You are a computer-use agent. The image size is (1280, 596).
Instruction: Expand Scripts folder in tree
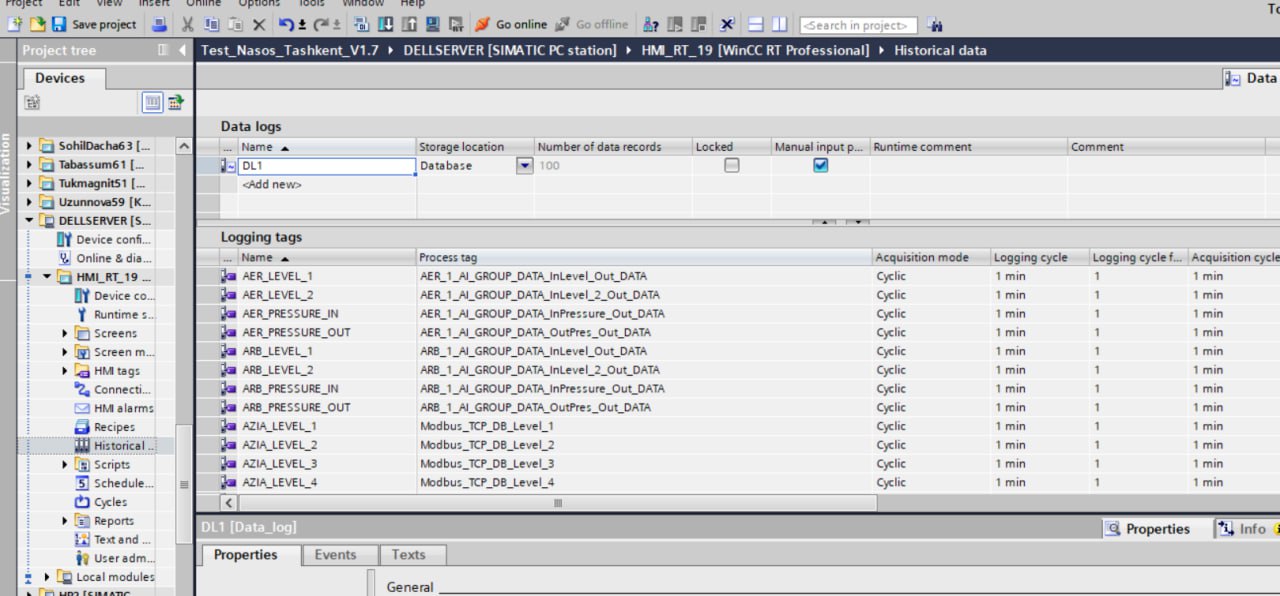coord(65,464)
